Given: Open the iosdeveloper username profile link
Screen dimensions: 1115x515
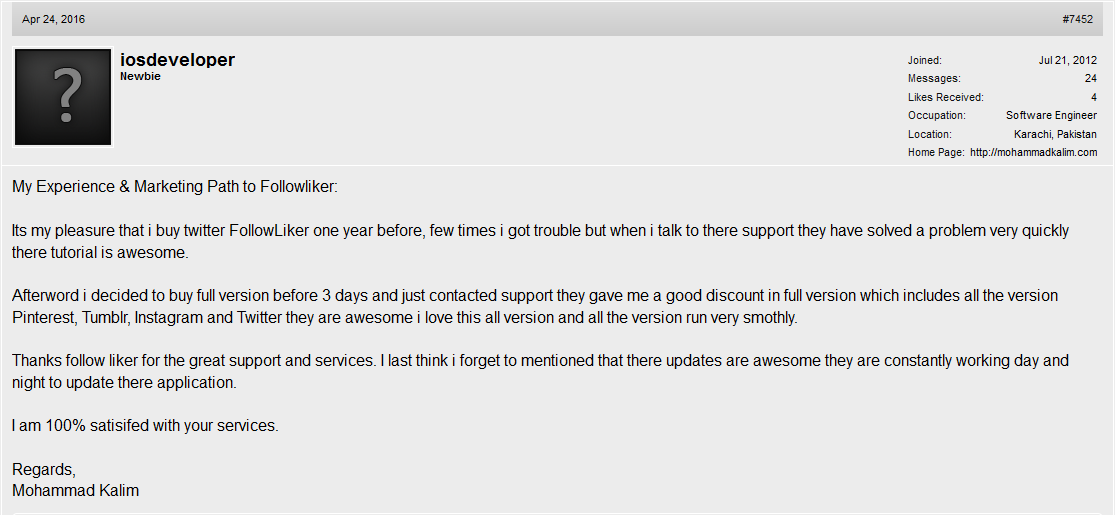Looking at the screenshot, I should coord(177,60).
